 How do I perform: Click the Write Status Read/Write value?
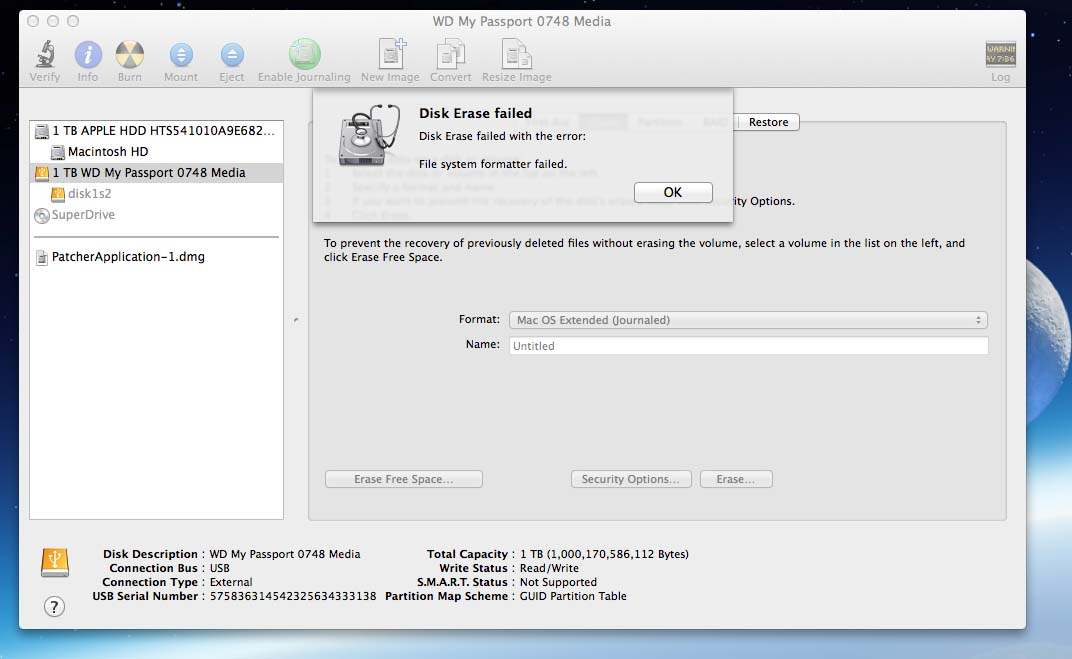coord(549,568)
